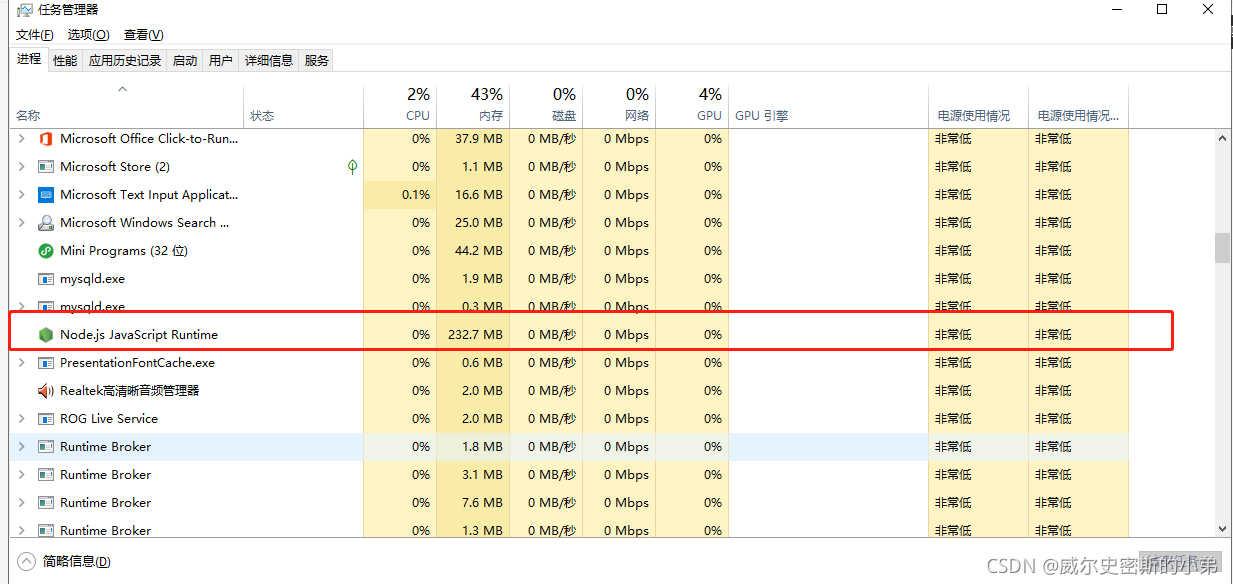Expand the PresentationFontCache.exe row
Screen dimensions: 1233x584
point(22,362)
